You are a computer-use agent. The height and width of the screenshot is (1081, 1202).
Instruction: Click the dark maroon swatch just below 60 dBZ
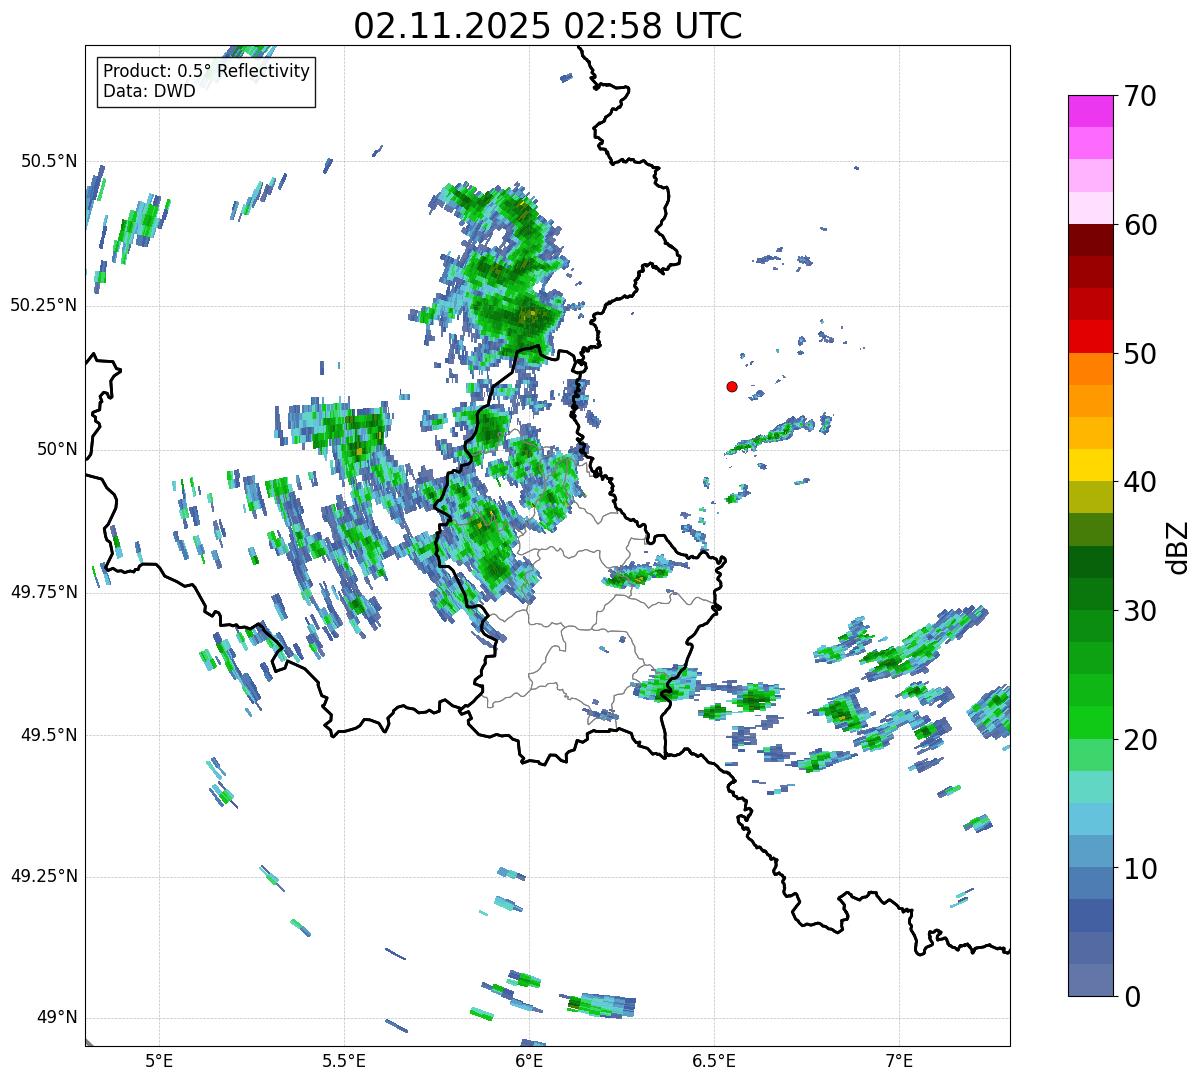tap(1090, 240)
